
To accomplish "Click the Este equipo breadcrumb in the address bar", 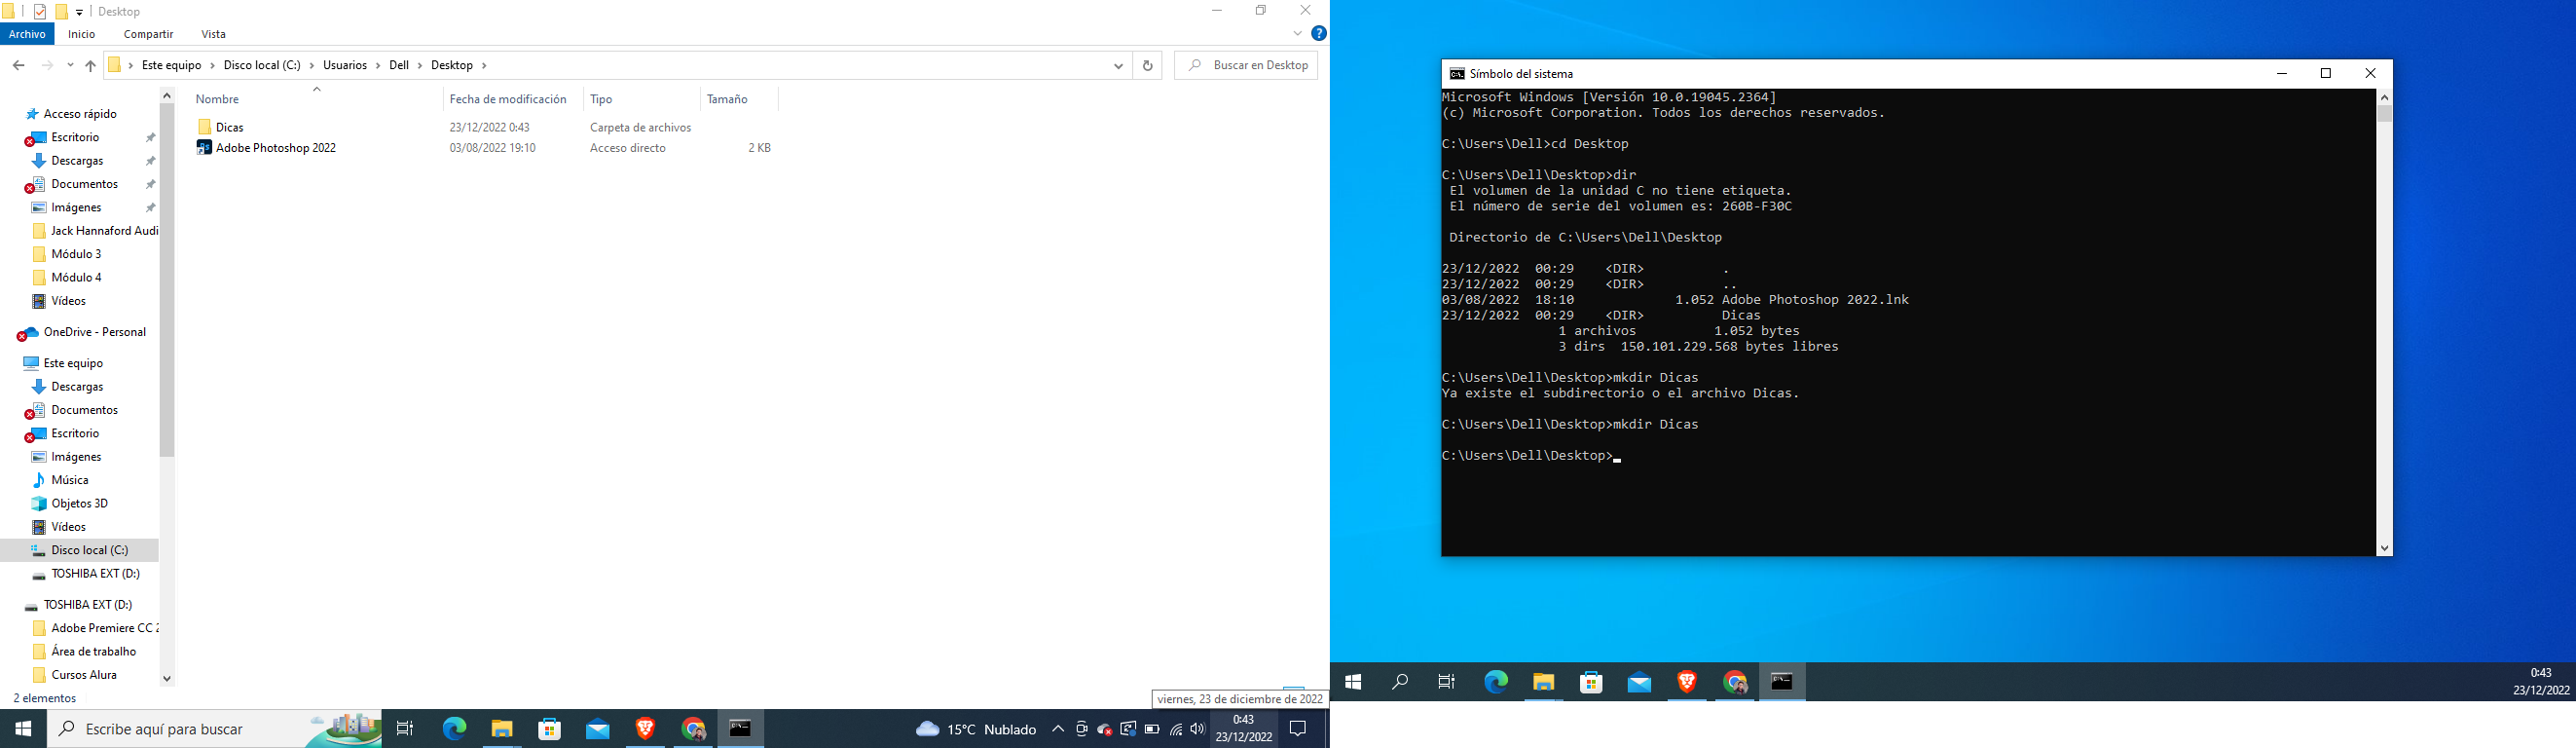I will point(172,65).
